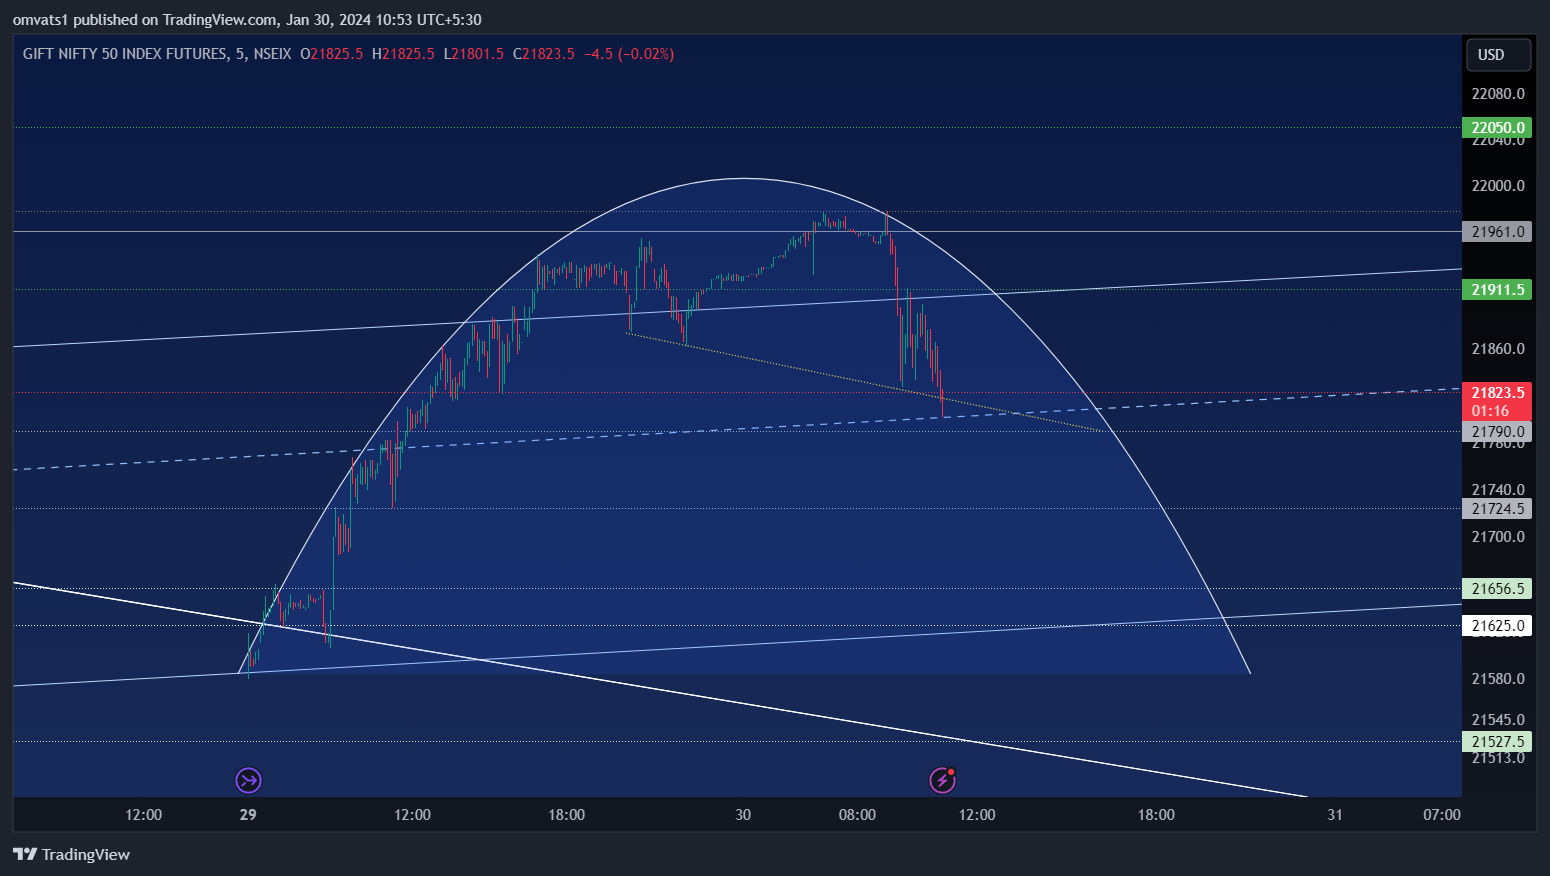Click date label 31 on time axis

pyautogui.click(x=1335, y=815)
